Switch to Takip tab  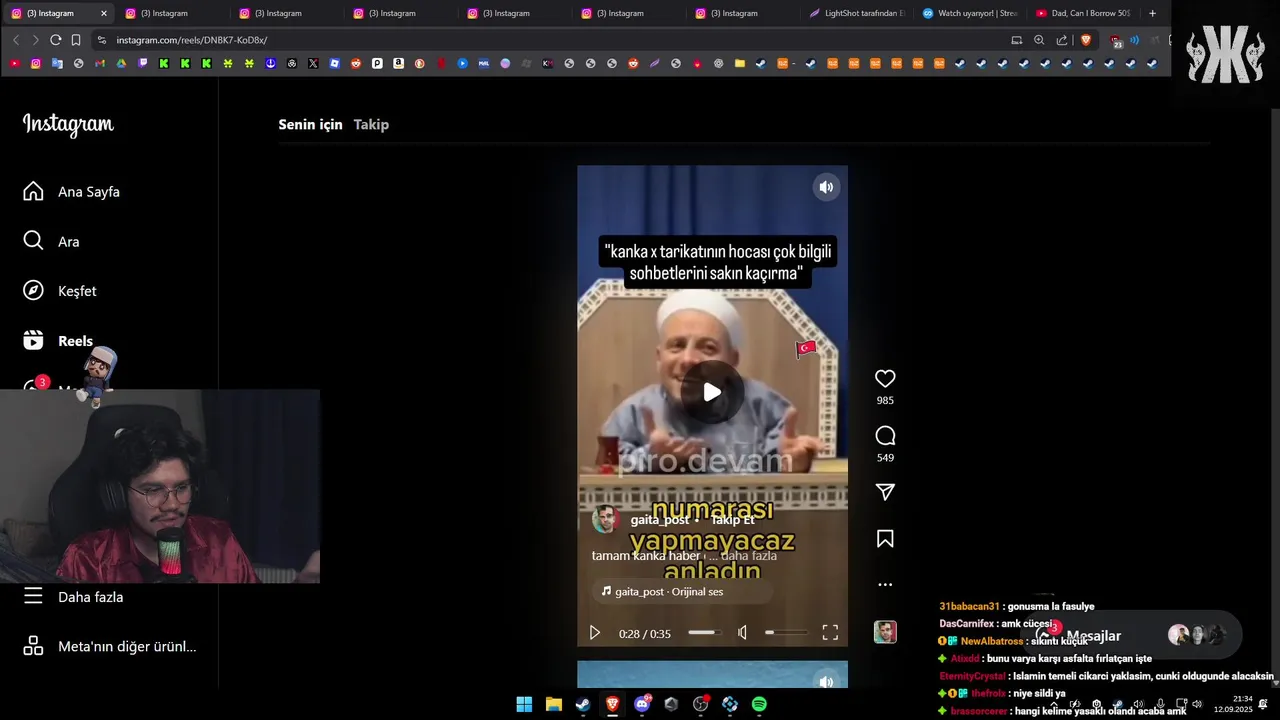pyautogui.click(x=371, y=124)
